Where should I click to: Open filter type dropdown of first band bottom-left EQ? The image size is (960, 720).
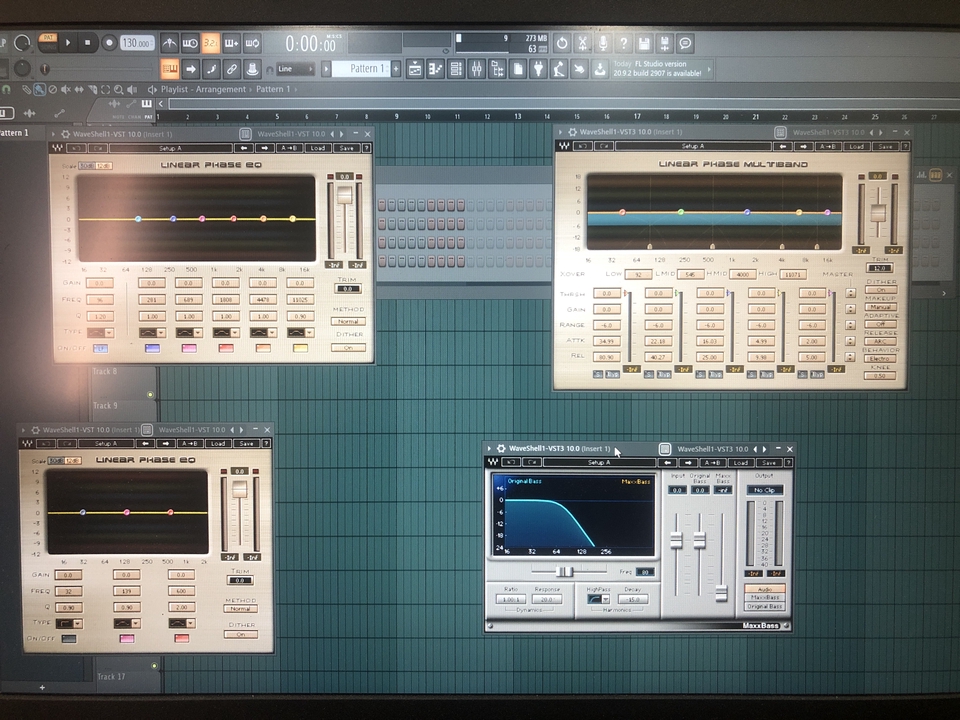(69, 624)
